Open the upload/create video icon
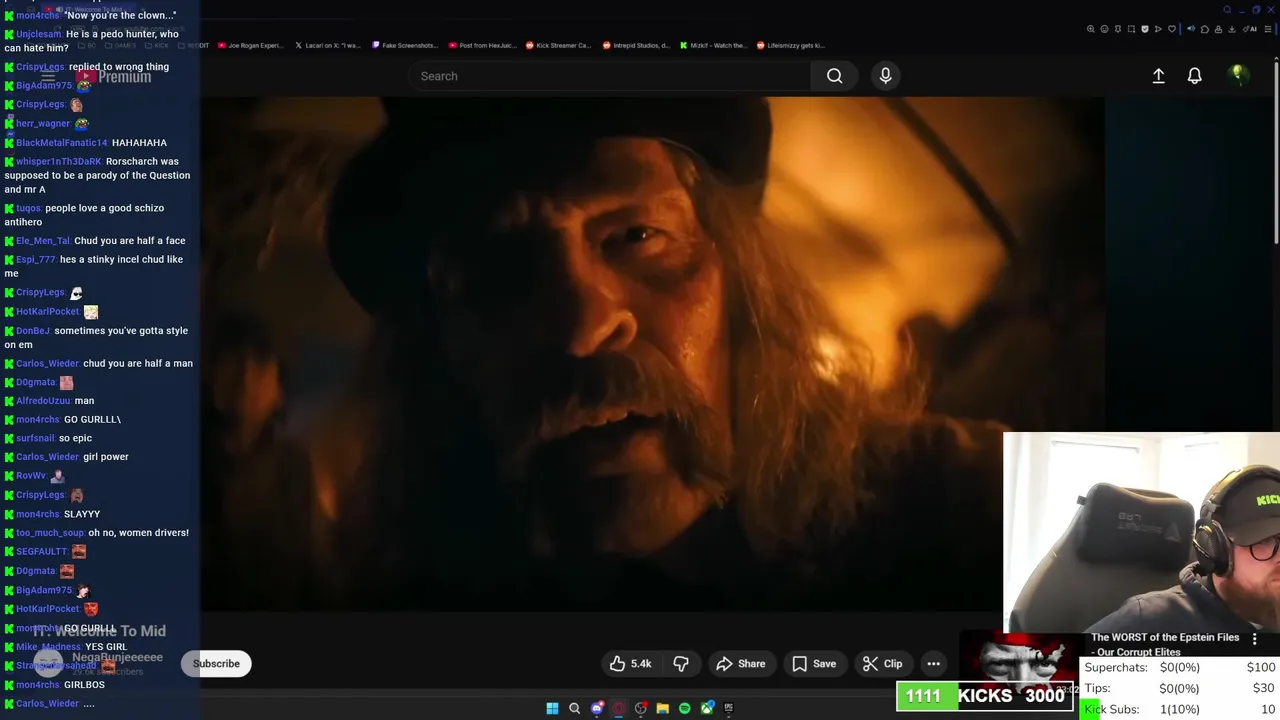The height and width of the screenshot is (720, 1280). point(1158,76)
